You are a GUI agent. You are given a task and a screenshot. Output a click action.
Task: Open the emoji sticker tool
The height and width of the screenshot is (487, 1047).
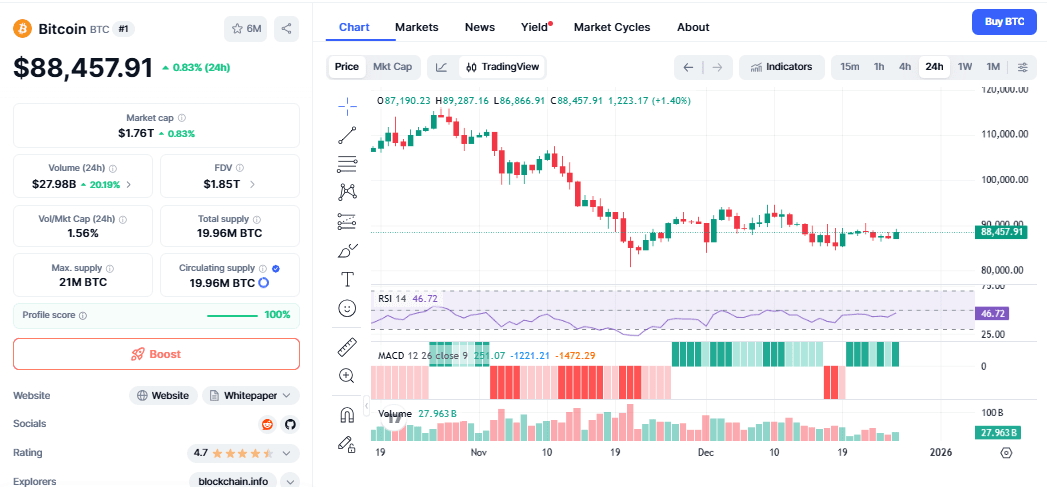click(347, 309)
